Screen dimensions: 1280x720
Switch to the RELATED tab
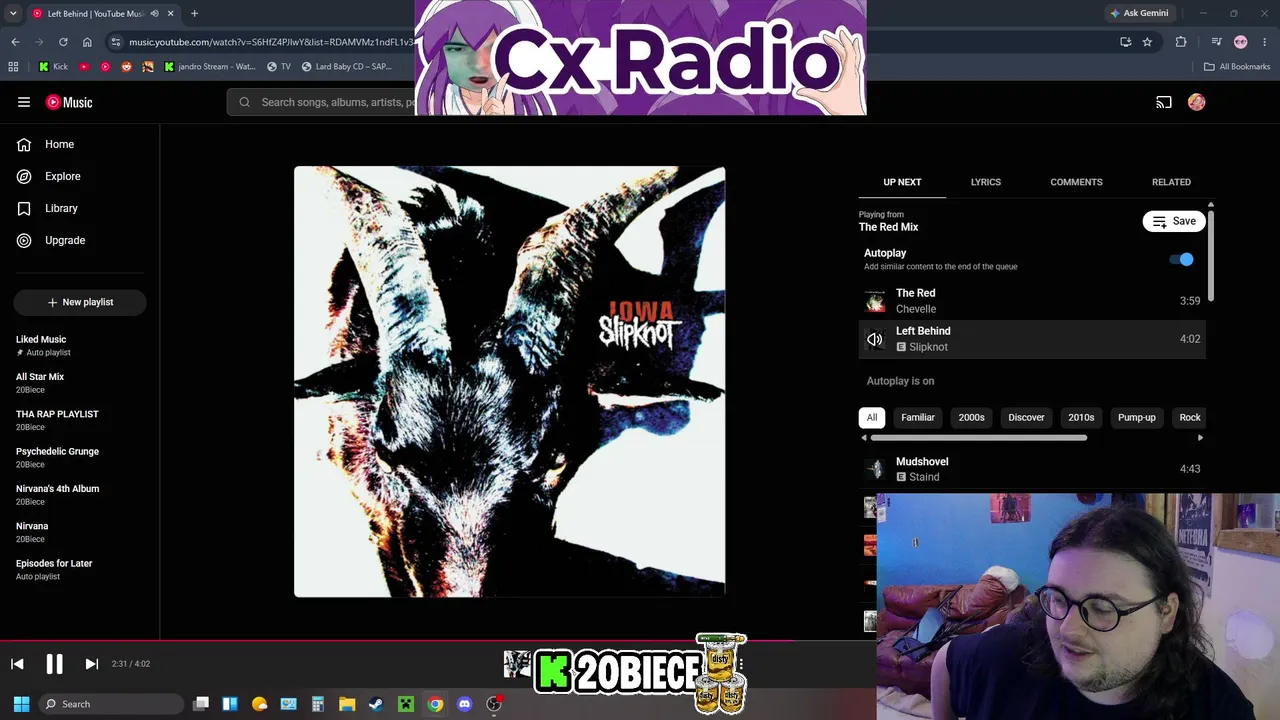1171,182
